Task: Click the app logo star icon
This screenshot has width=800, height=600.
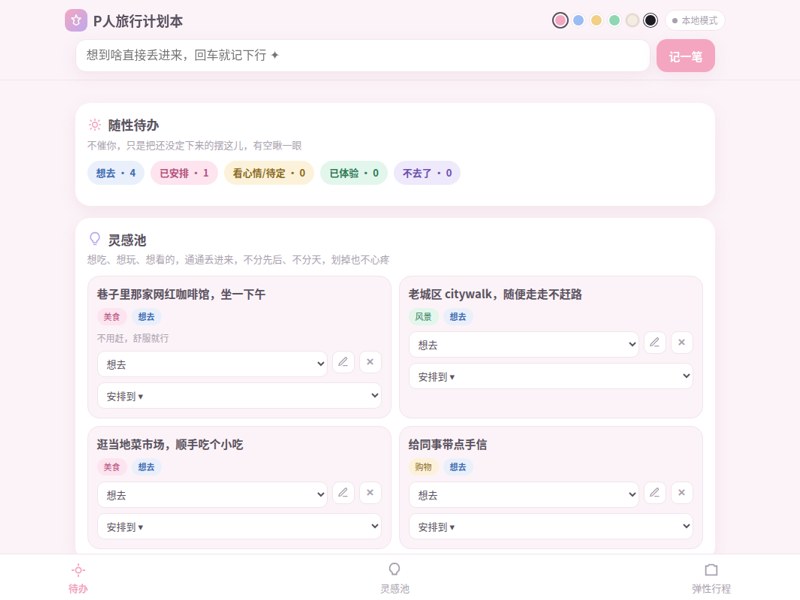Action: tap(76, 21)
